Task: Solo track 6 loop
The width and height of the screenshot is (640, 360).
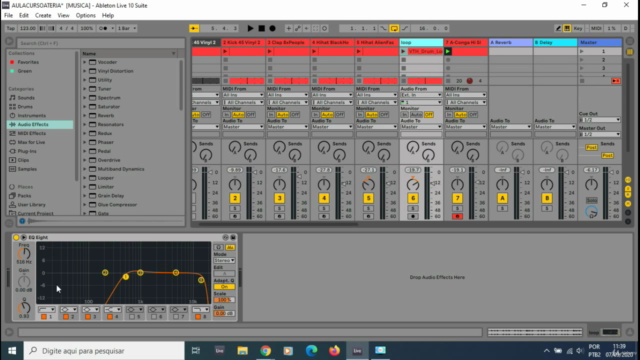Action: tap(413, 209)
